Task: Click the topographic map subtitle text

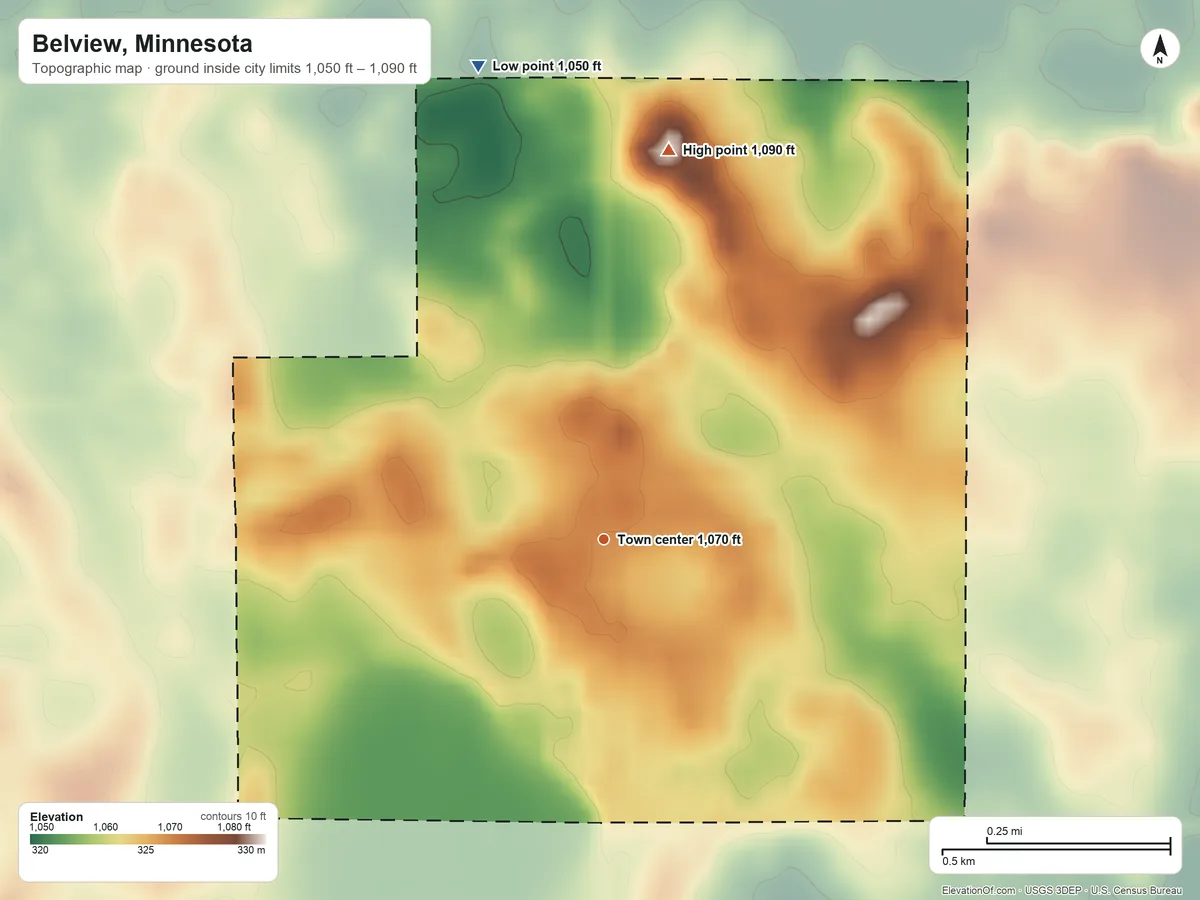Action: pyautogui.click(x=225, y=69)
